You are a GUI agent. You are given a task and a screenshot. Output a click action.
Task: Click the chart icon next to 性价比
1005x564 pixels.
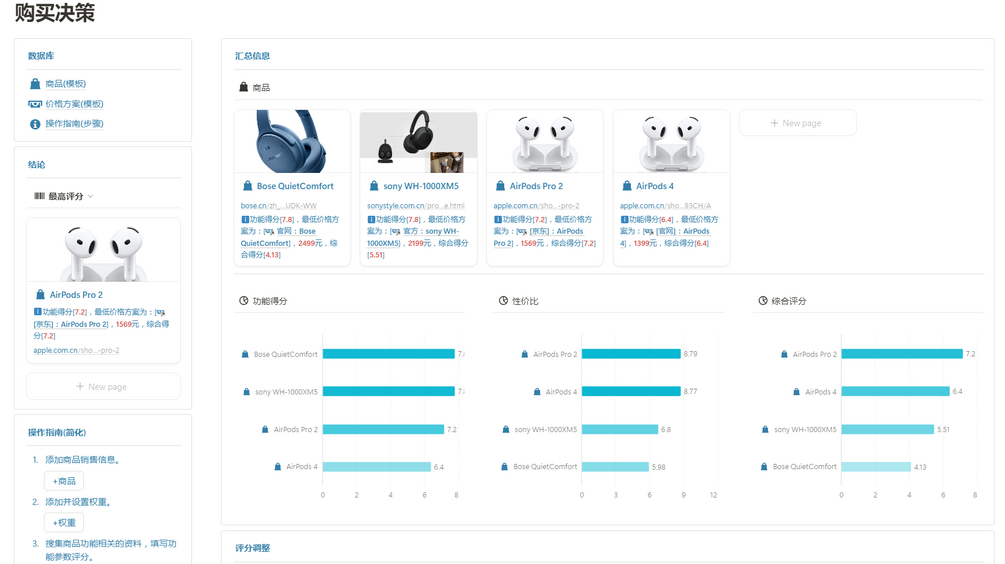tap(503, 301)
